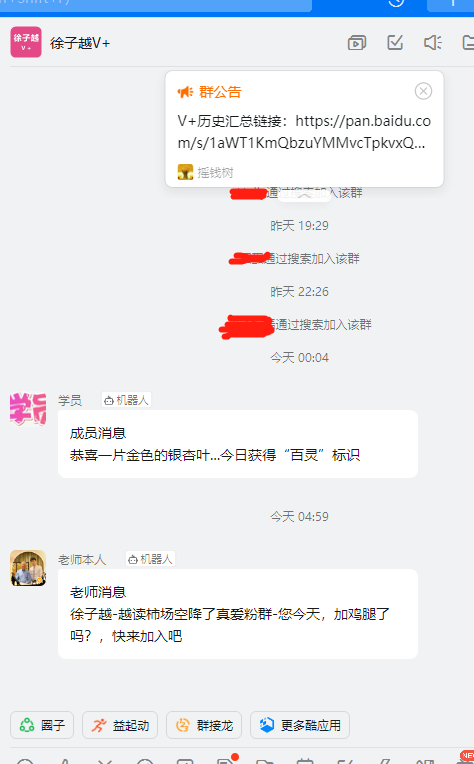Click the blue 更多酷应用 cube icon
Image resolution: width=474 pixels, height=764 pixels.
(x=266, y=725)
